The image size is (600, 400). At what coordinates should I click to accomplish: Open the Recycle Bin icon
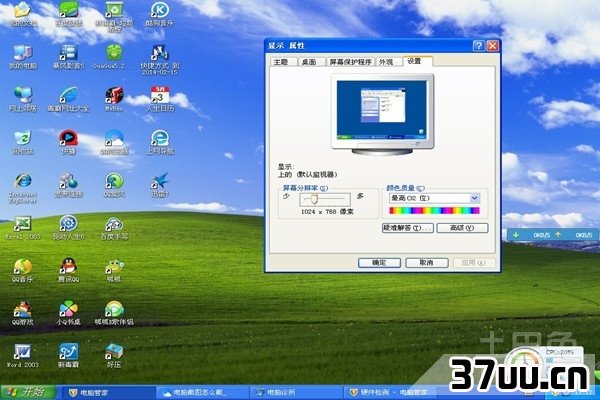tap(23, 139)
